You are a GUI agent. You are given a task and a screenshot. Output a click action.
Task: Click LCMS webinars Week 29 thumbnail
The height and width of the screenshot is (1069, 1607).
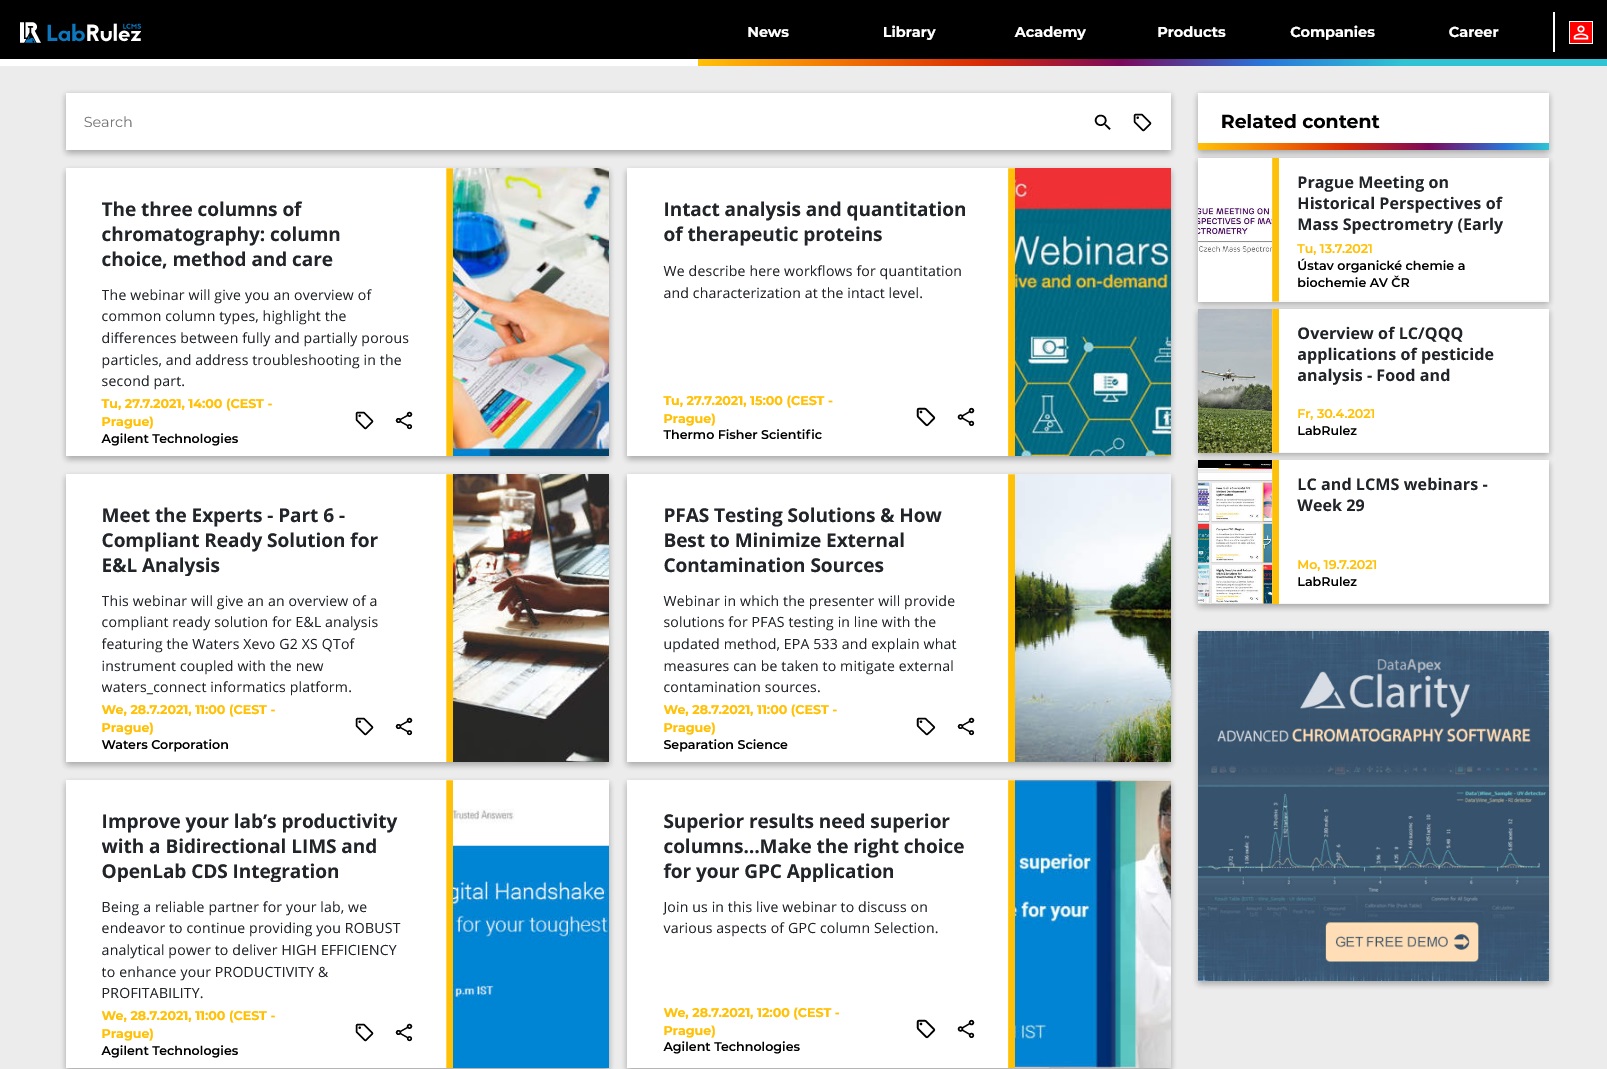tap(1235, 532)
